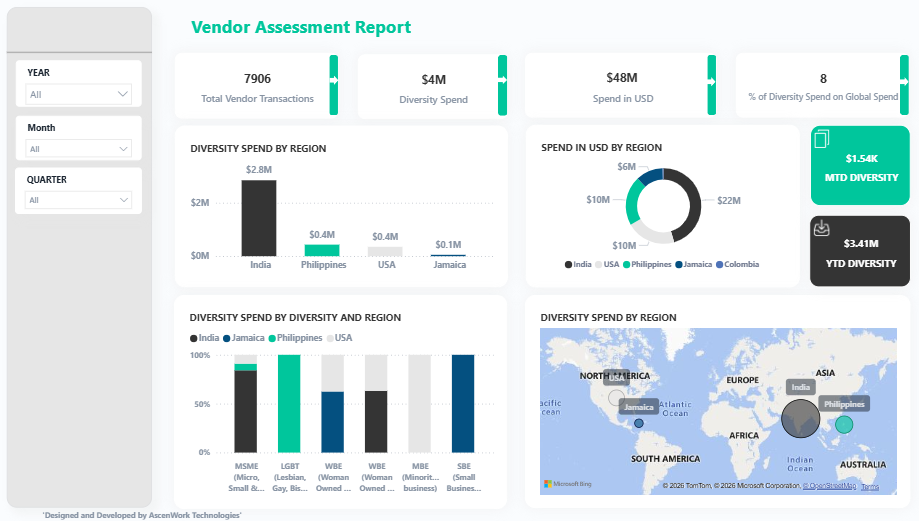Click the Microsoft Bing logo on map
Image resolution: width=919 pixels, height=521 pixels.
click(565, 484)
